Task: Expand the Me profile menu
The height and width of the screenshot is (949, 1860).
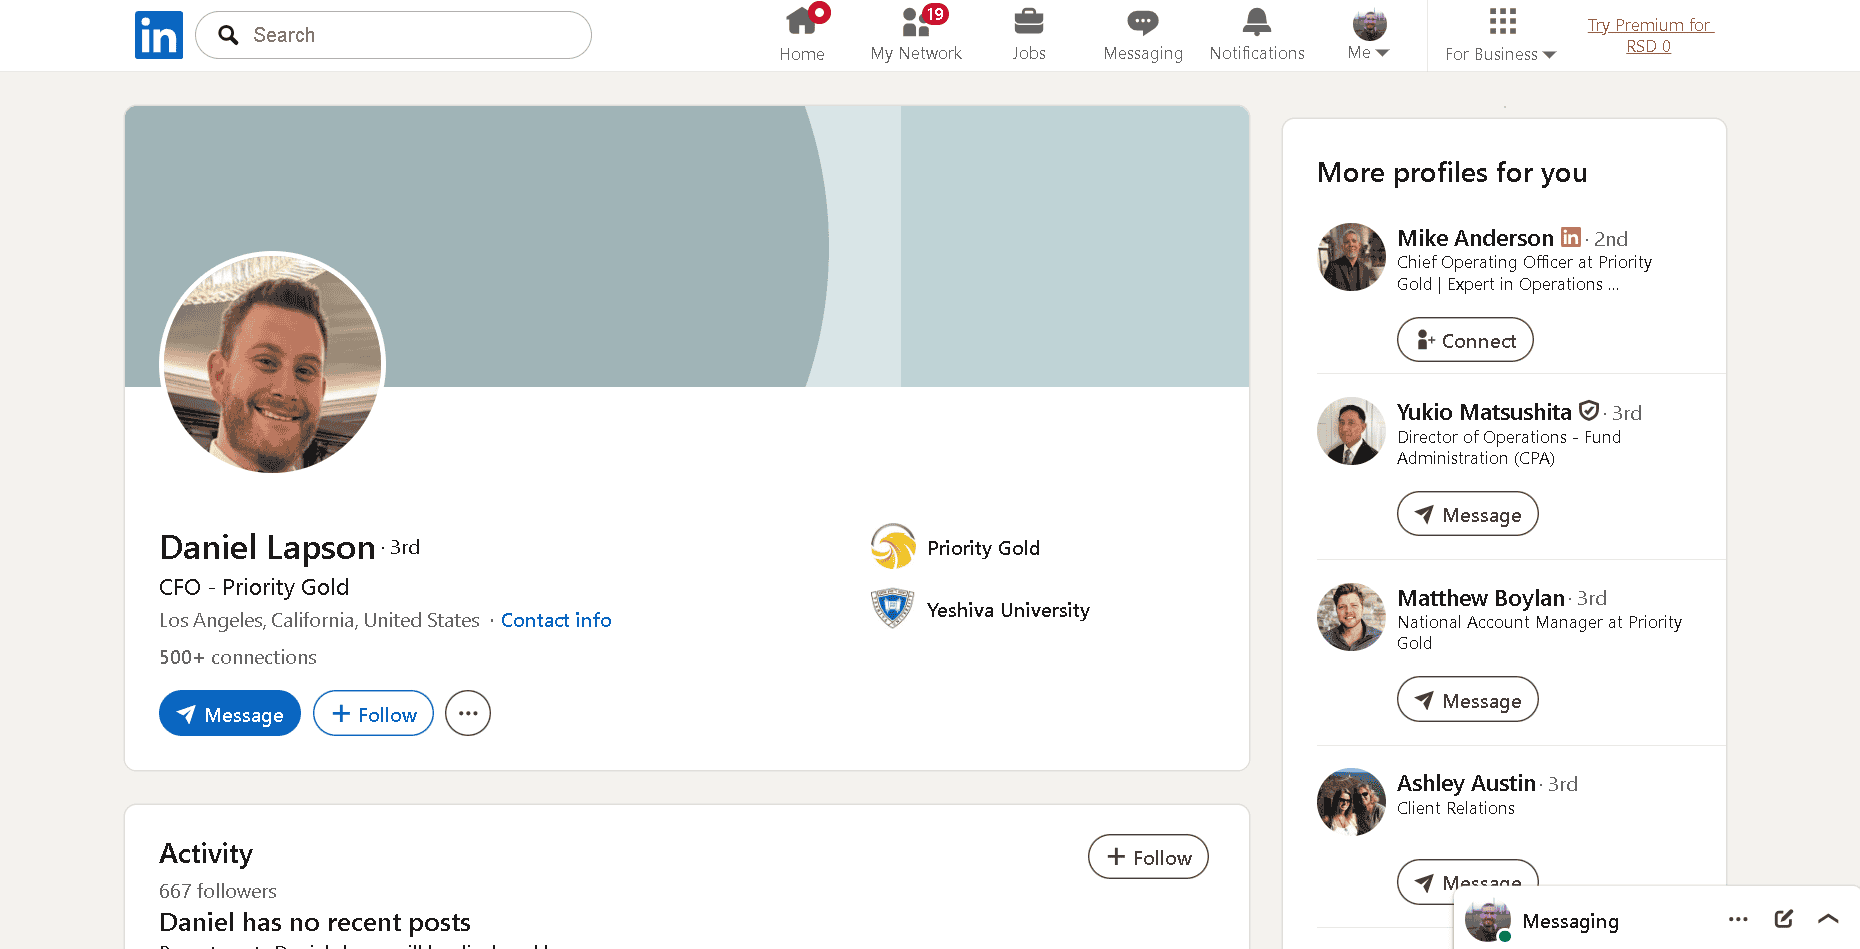Action: coord(1369,35)
